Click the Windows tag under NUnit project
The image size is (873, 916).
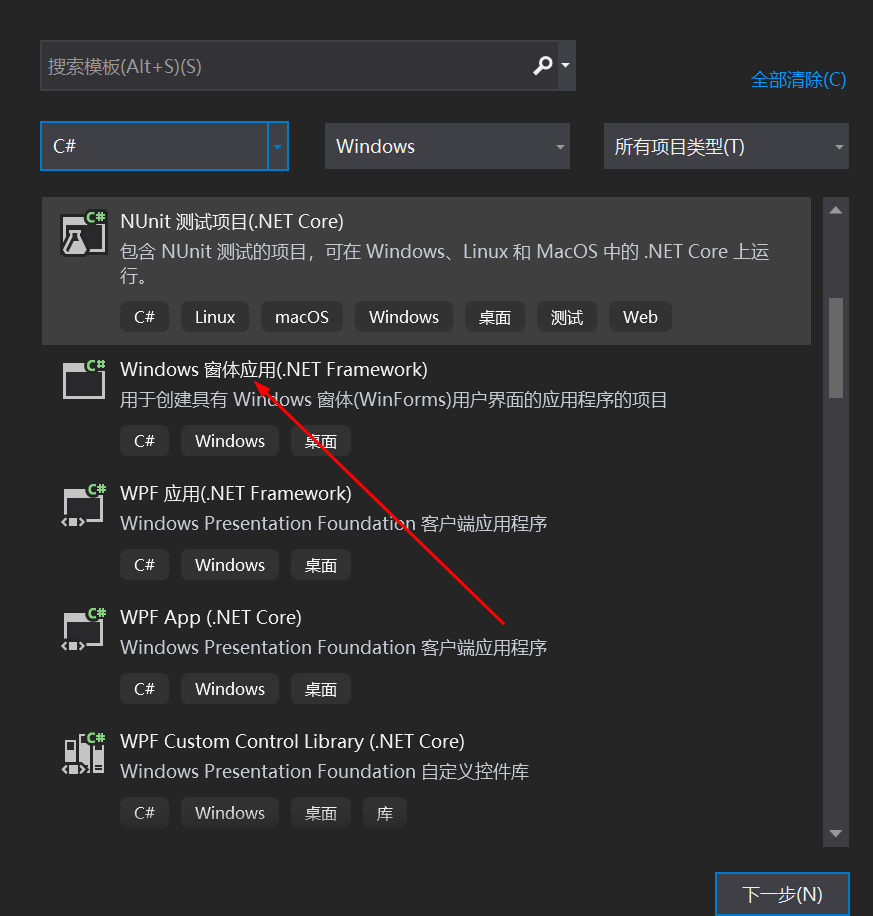click(x=404, y=317)
